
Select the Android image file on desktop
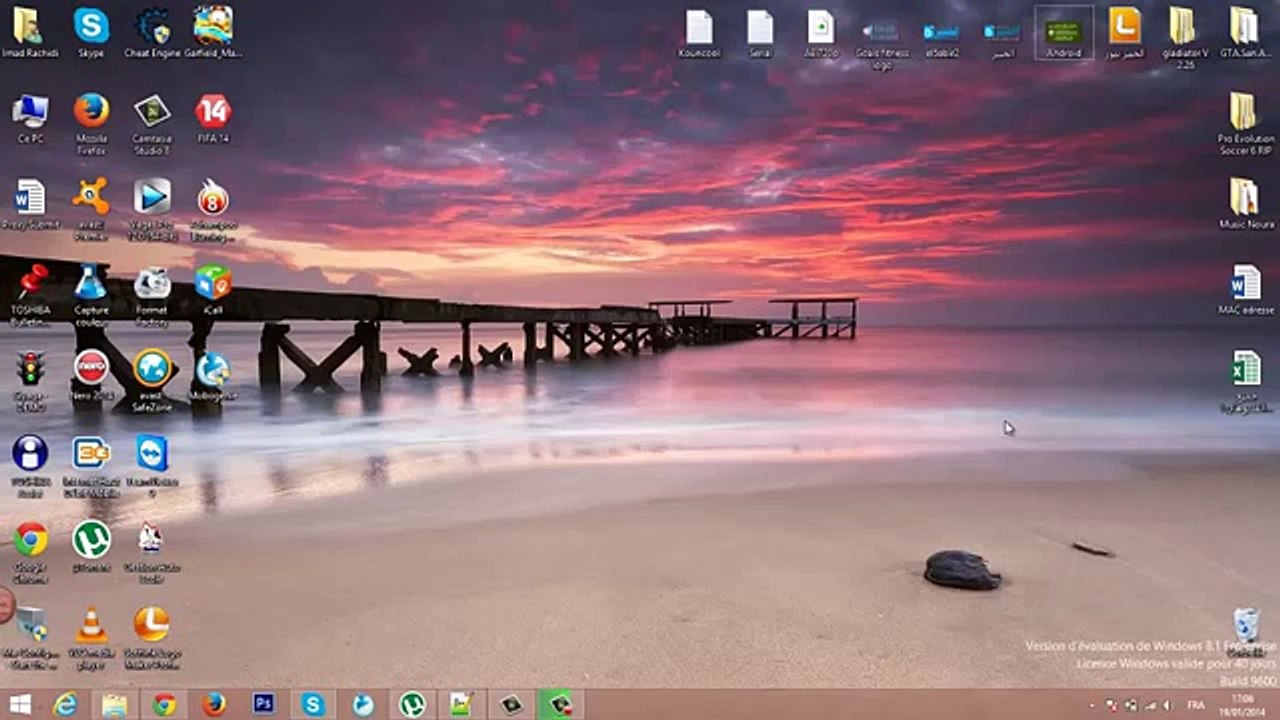coord(1063,32)
